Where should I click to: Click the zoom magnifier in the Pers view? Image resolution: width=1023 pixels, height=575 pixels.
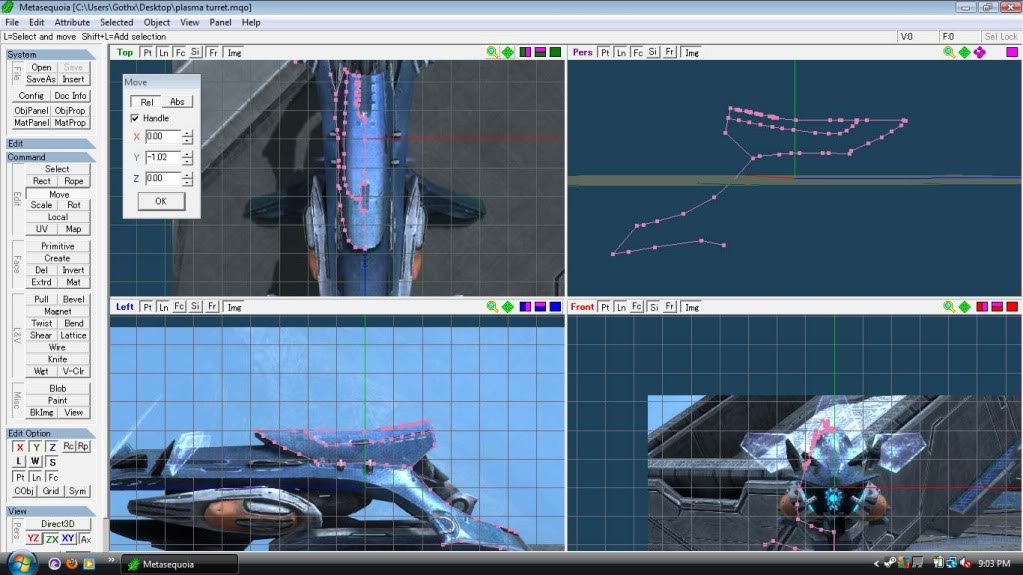(x=949, y=52)
